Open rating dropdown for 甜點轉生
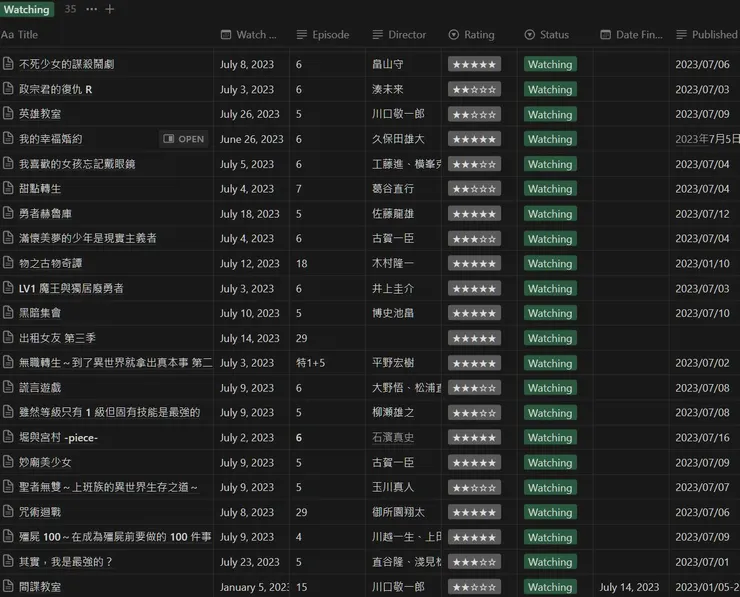 [x=474, y=189]
